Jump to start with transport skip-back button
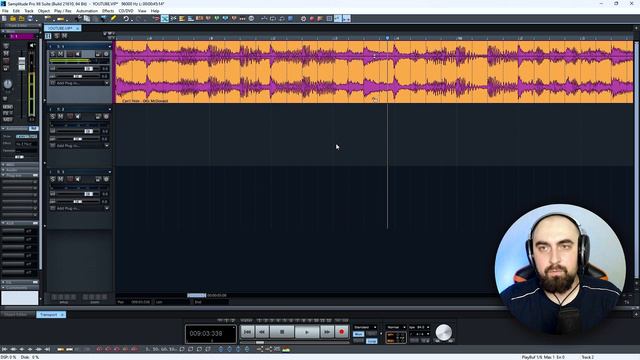The width and height of the screenshot is (640, 360). (247, 332)
